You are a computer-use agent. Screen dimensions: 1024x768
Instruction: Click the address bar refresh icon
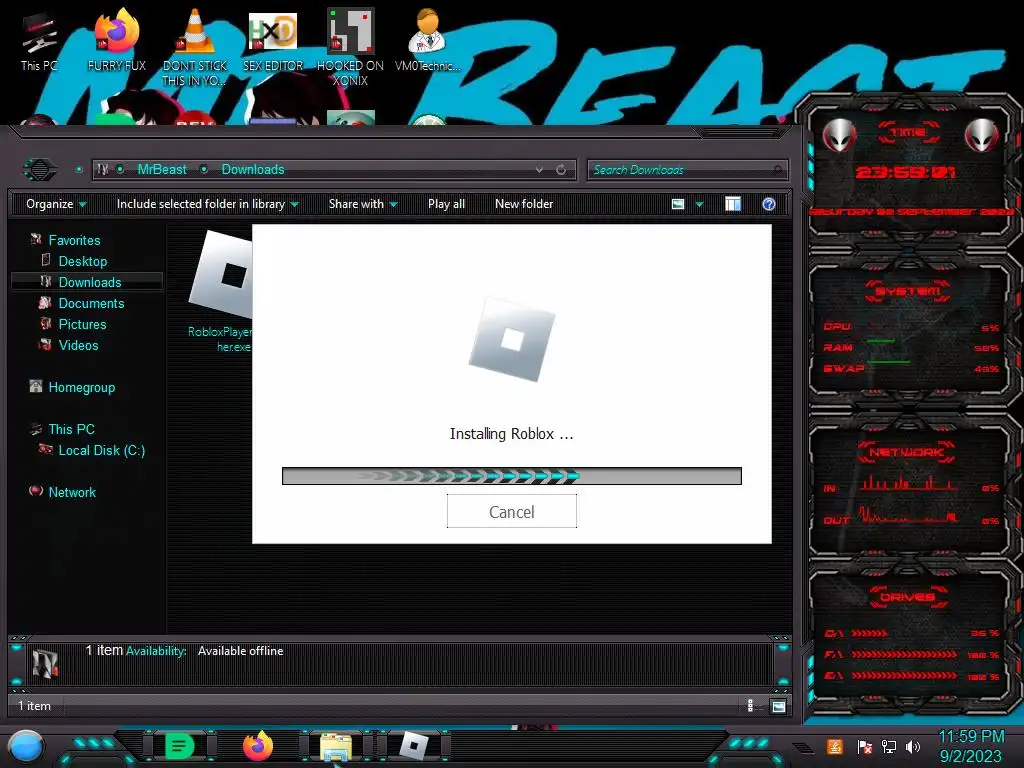[x=561, y=170]
